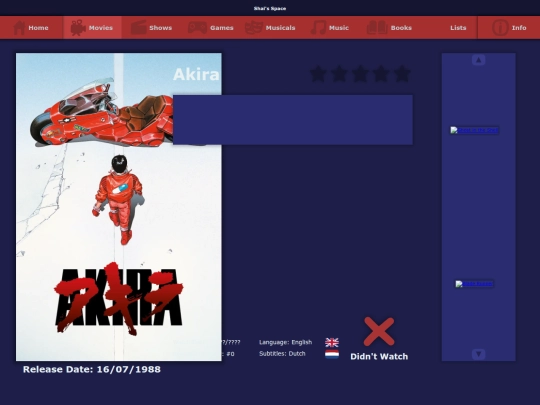Open the Books section
This screenshot has height=405, width=540.
pos(389,28)
